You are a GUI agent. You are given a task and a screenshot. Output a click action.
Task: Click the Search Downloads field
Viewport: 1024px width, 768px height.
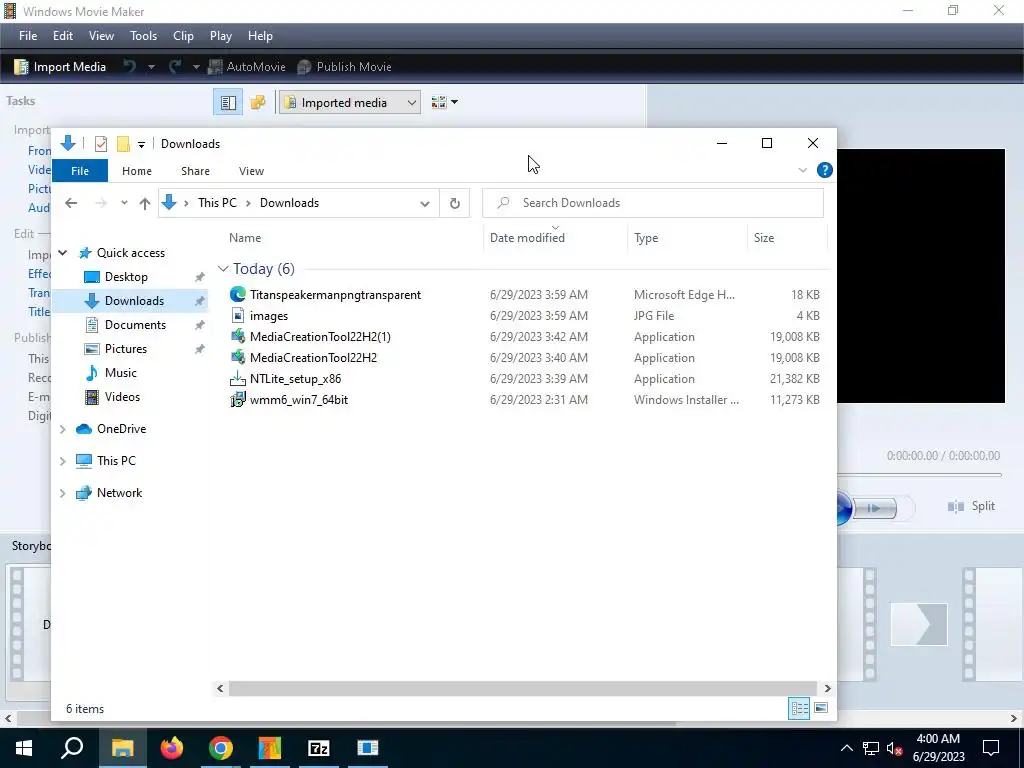[x=653, y=203]
